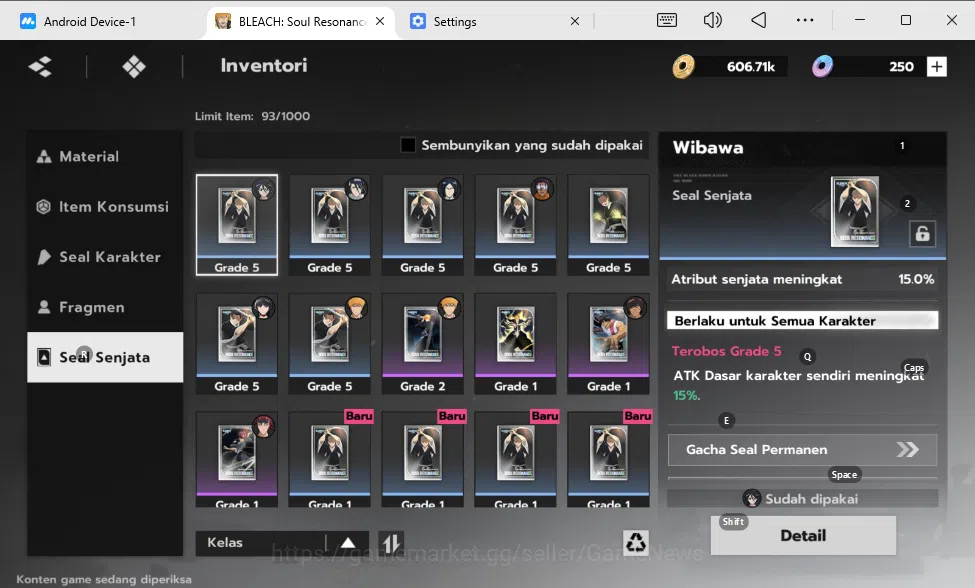Image resolution: width=975 pixels, height=588 pixels.
Task: Toggle sort order arrows button
Action: (391, 543)
